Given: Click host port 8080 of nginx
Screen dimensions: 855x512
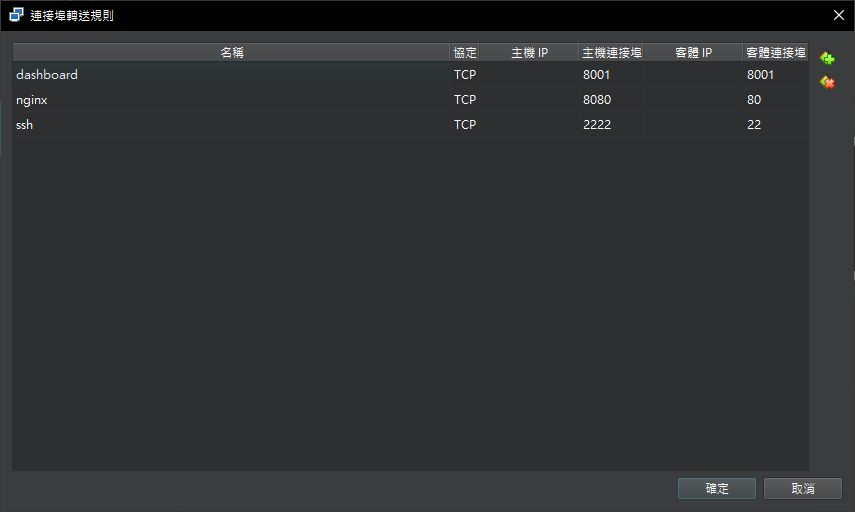Looking at the screenshot, I should [x=597, y=100].
